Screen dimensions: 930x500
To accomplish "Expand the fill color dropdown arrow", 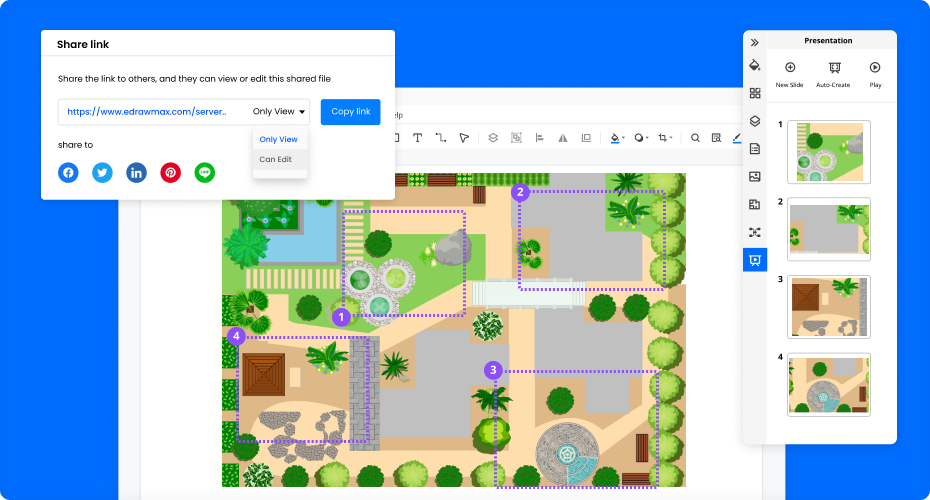I will [x=624, y=138].
